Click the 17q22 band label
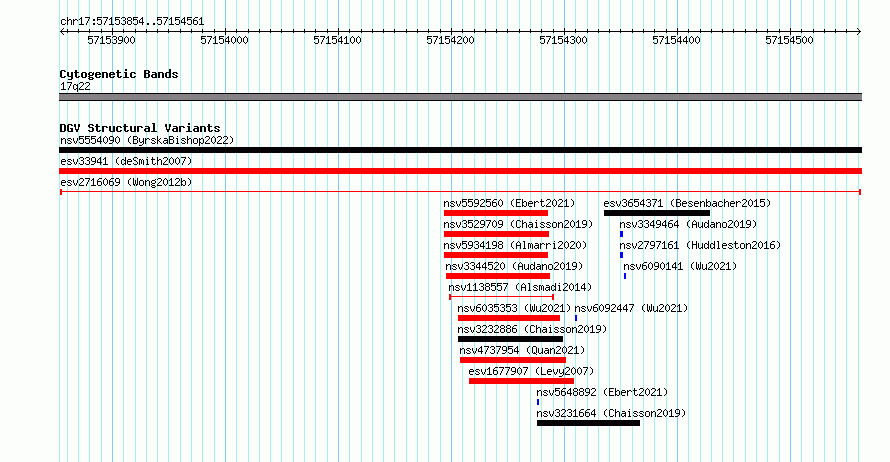890x462 pixels. click(x=75, y=86)
